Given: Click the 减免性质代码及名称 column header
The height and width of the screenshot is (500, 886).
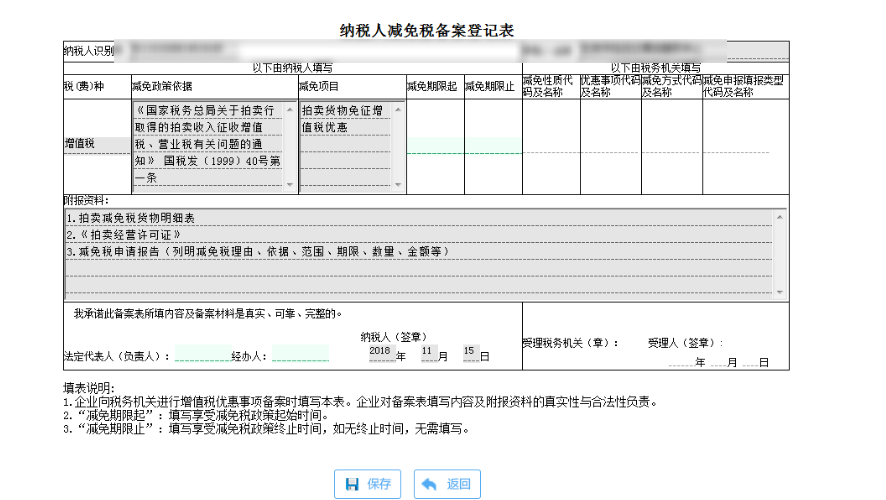Looking at the screenshot, I should pos(548,86).
